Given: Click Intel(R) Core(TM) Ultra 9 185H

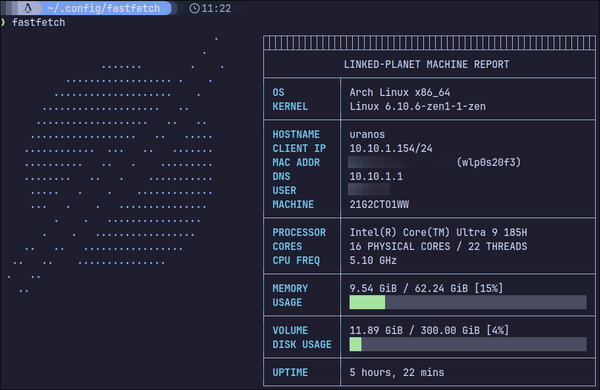Looking at the screenshot, I should click(x=438, y=232).
